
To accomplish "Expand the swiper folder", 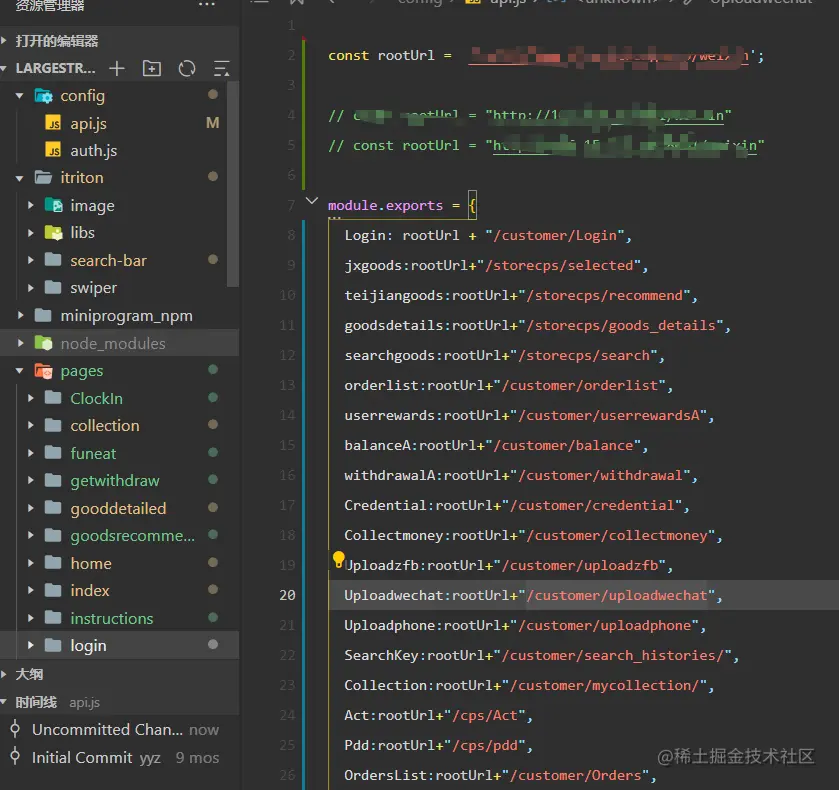I will (x=30, y=288).
